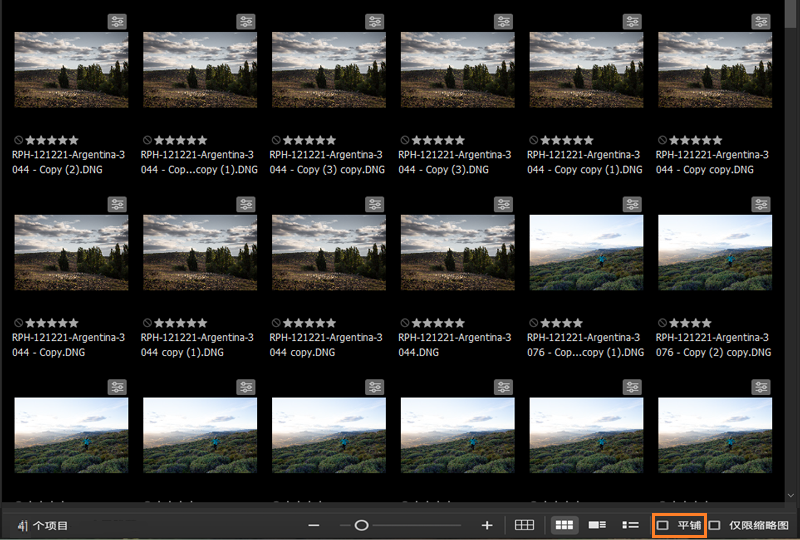Click adjustments badge on 3044 copy.DNG thumbnail
This screenshot has width=800, height=540.
(374, 205)
